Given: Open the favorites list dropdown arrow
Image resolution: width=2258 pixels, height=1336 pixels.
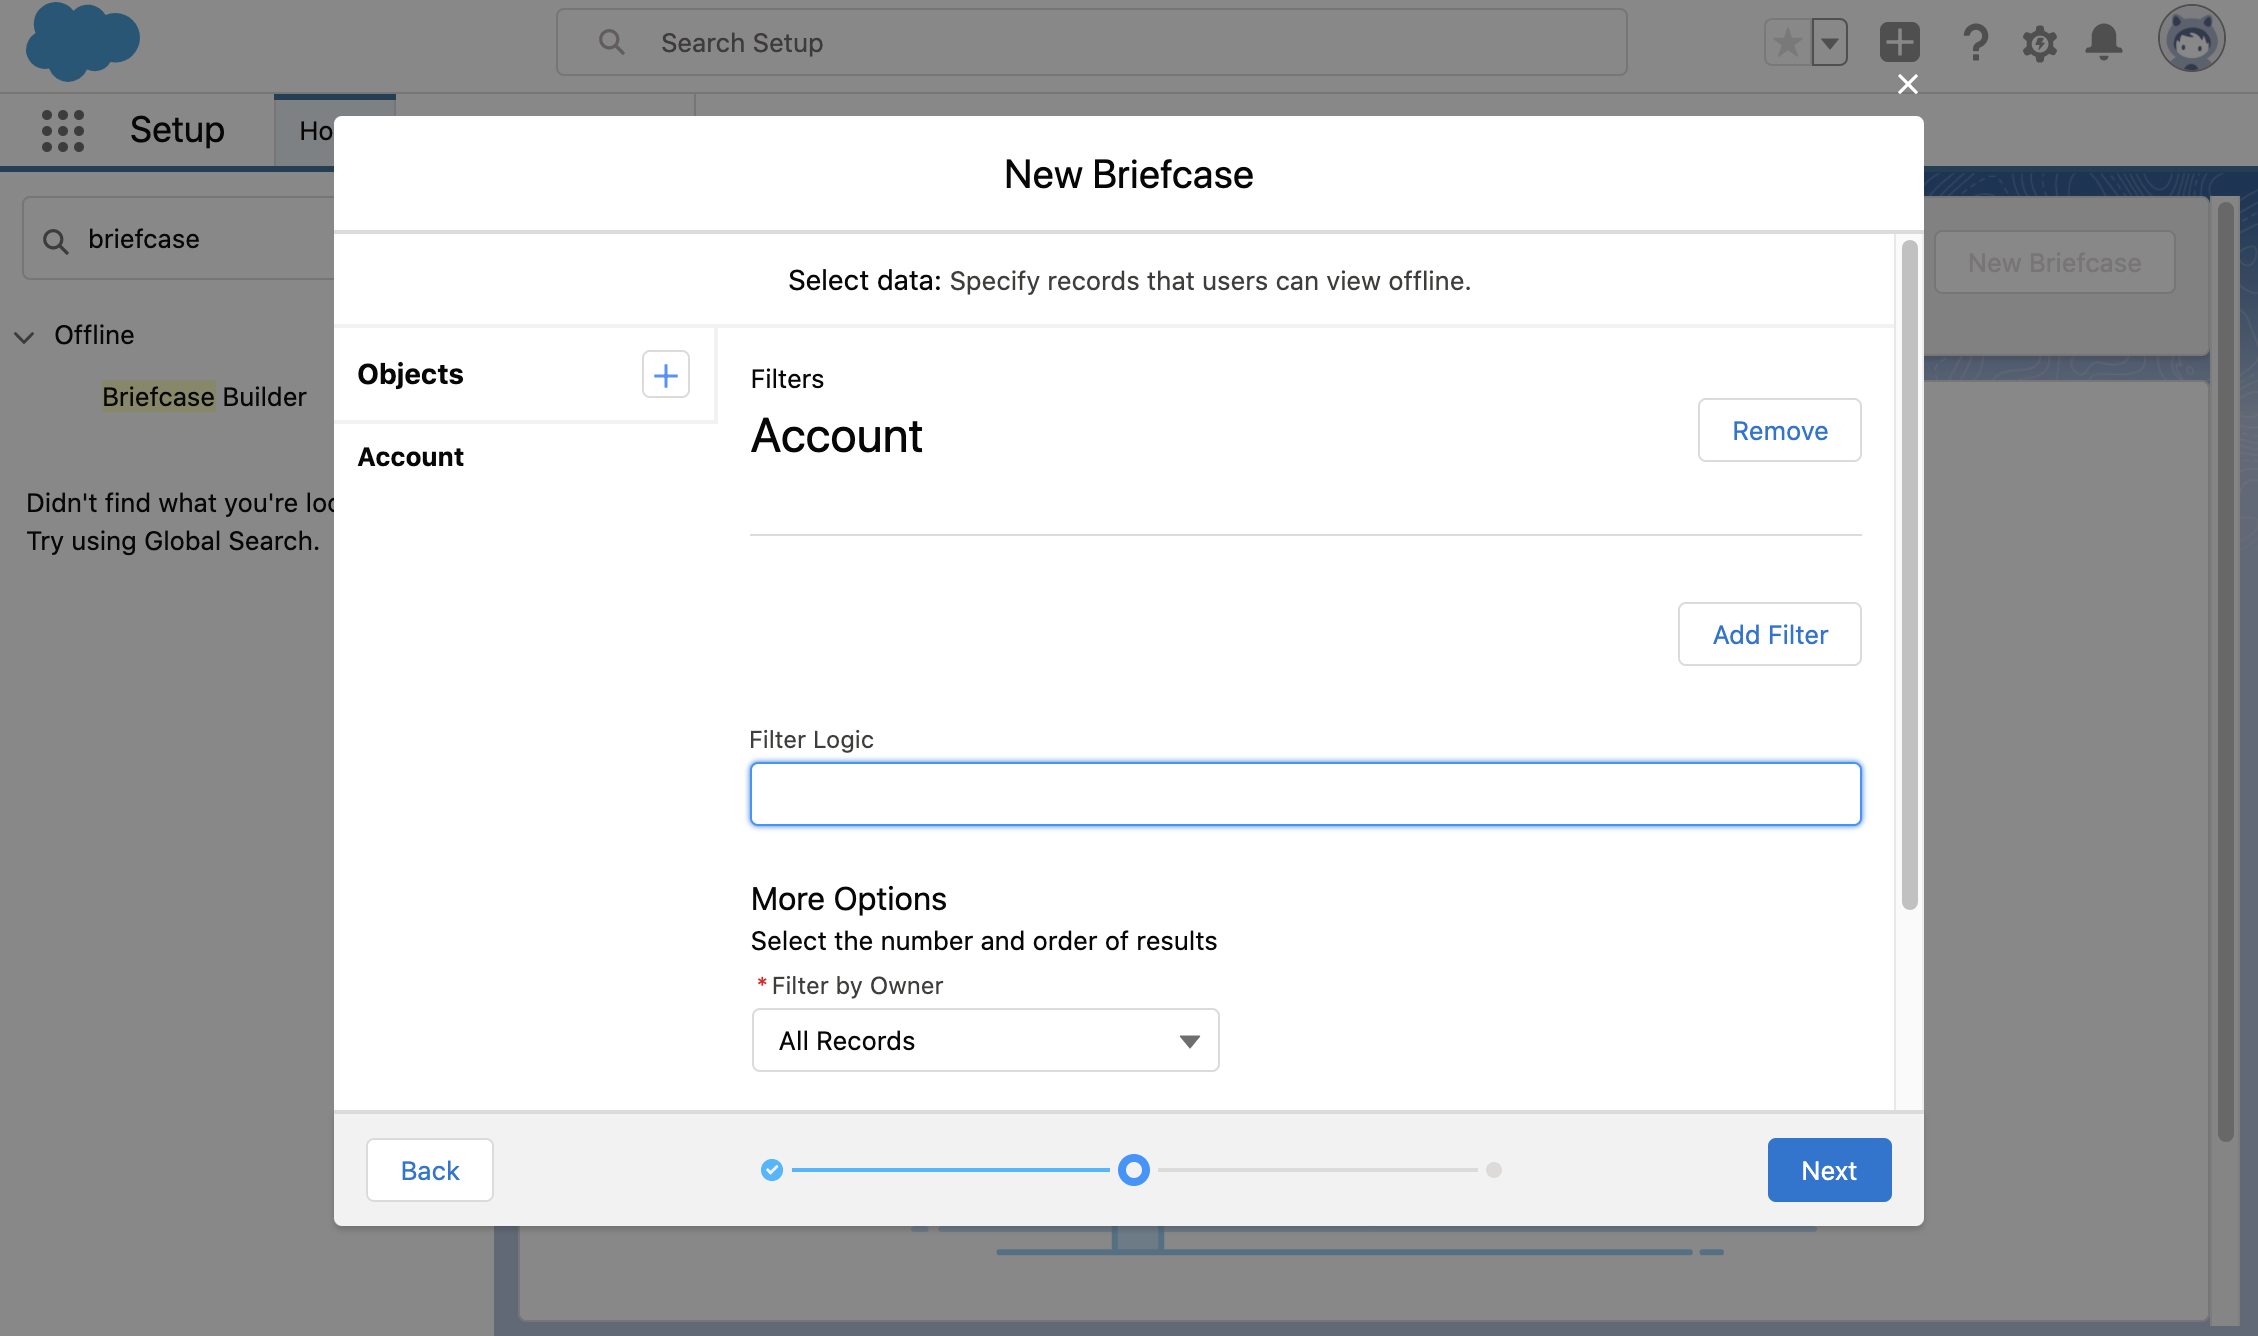Looking at the screenshot, I should coord(1829,43).
